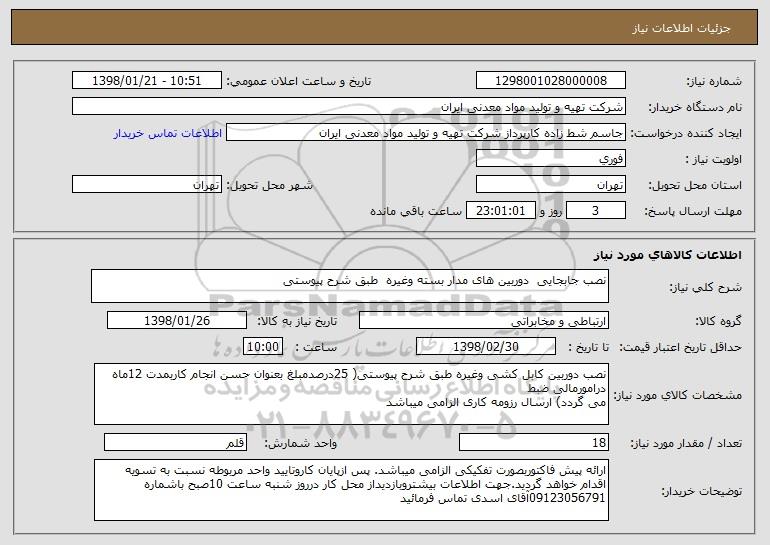The image size is (770, 545).
Task: Click the شهر محل تحویل field
Action: coord(147,185)
